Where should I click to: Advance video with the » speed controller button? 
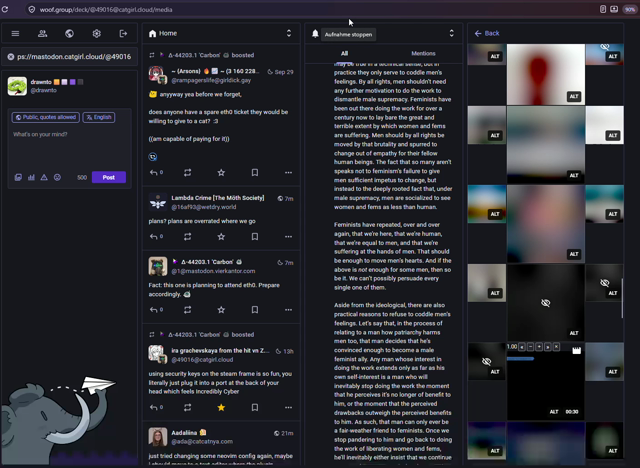pos(548,347)
